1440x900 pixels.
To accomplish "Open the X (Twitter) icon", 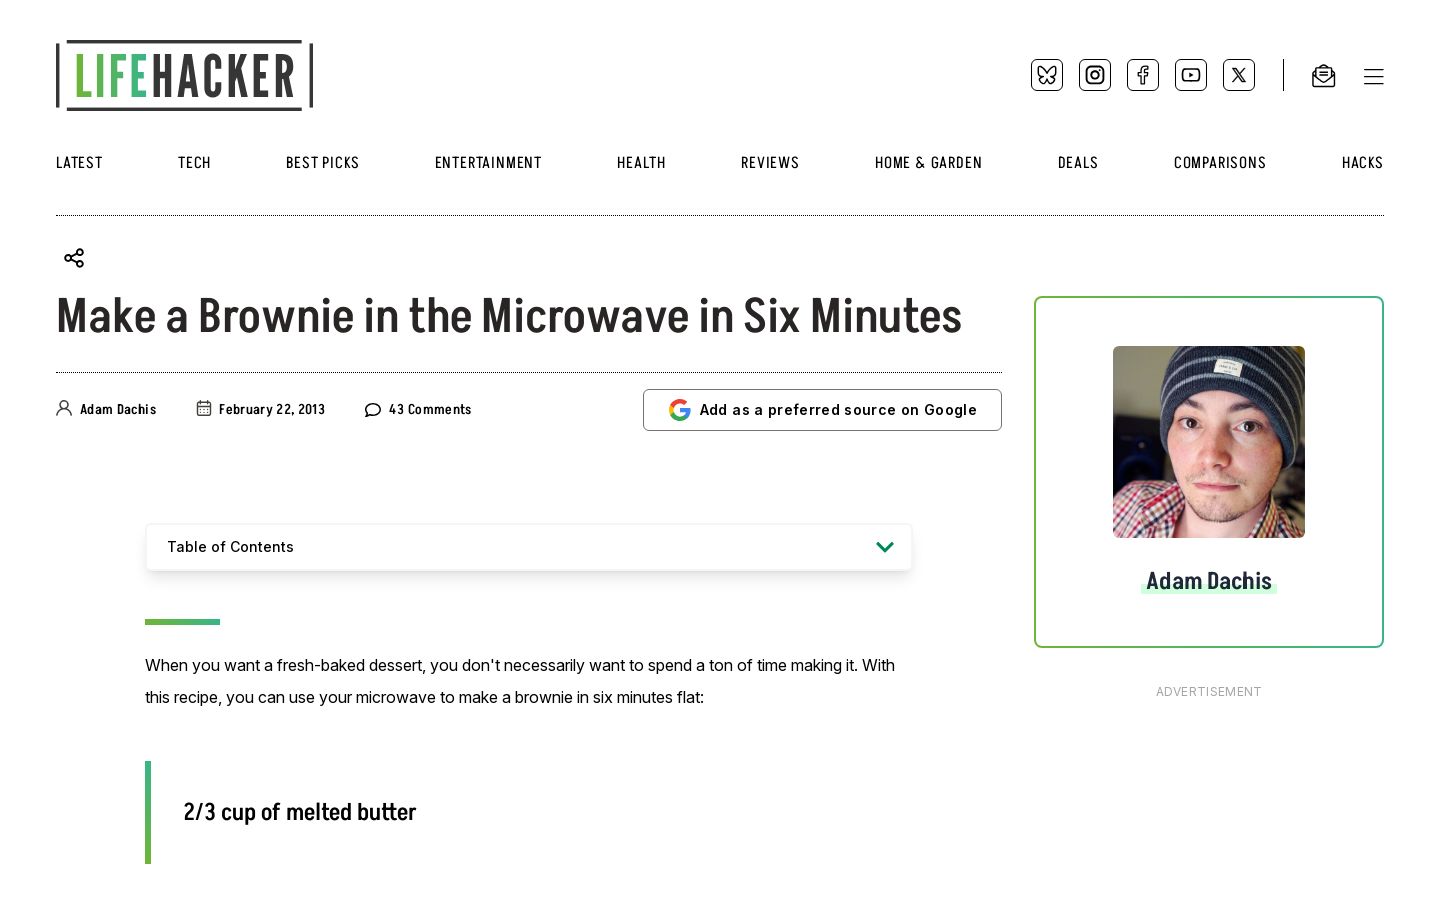I will 1239,75.
